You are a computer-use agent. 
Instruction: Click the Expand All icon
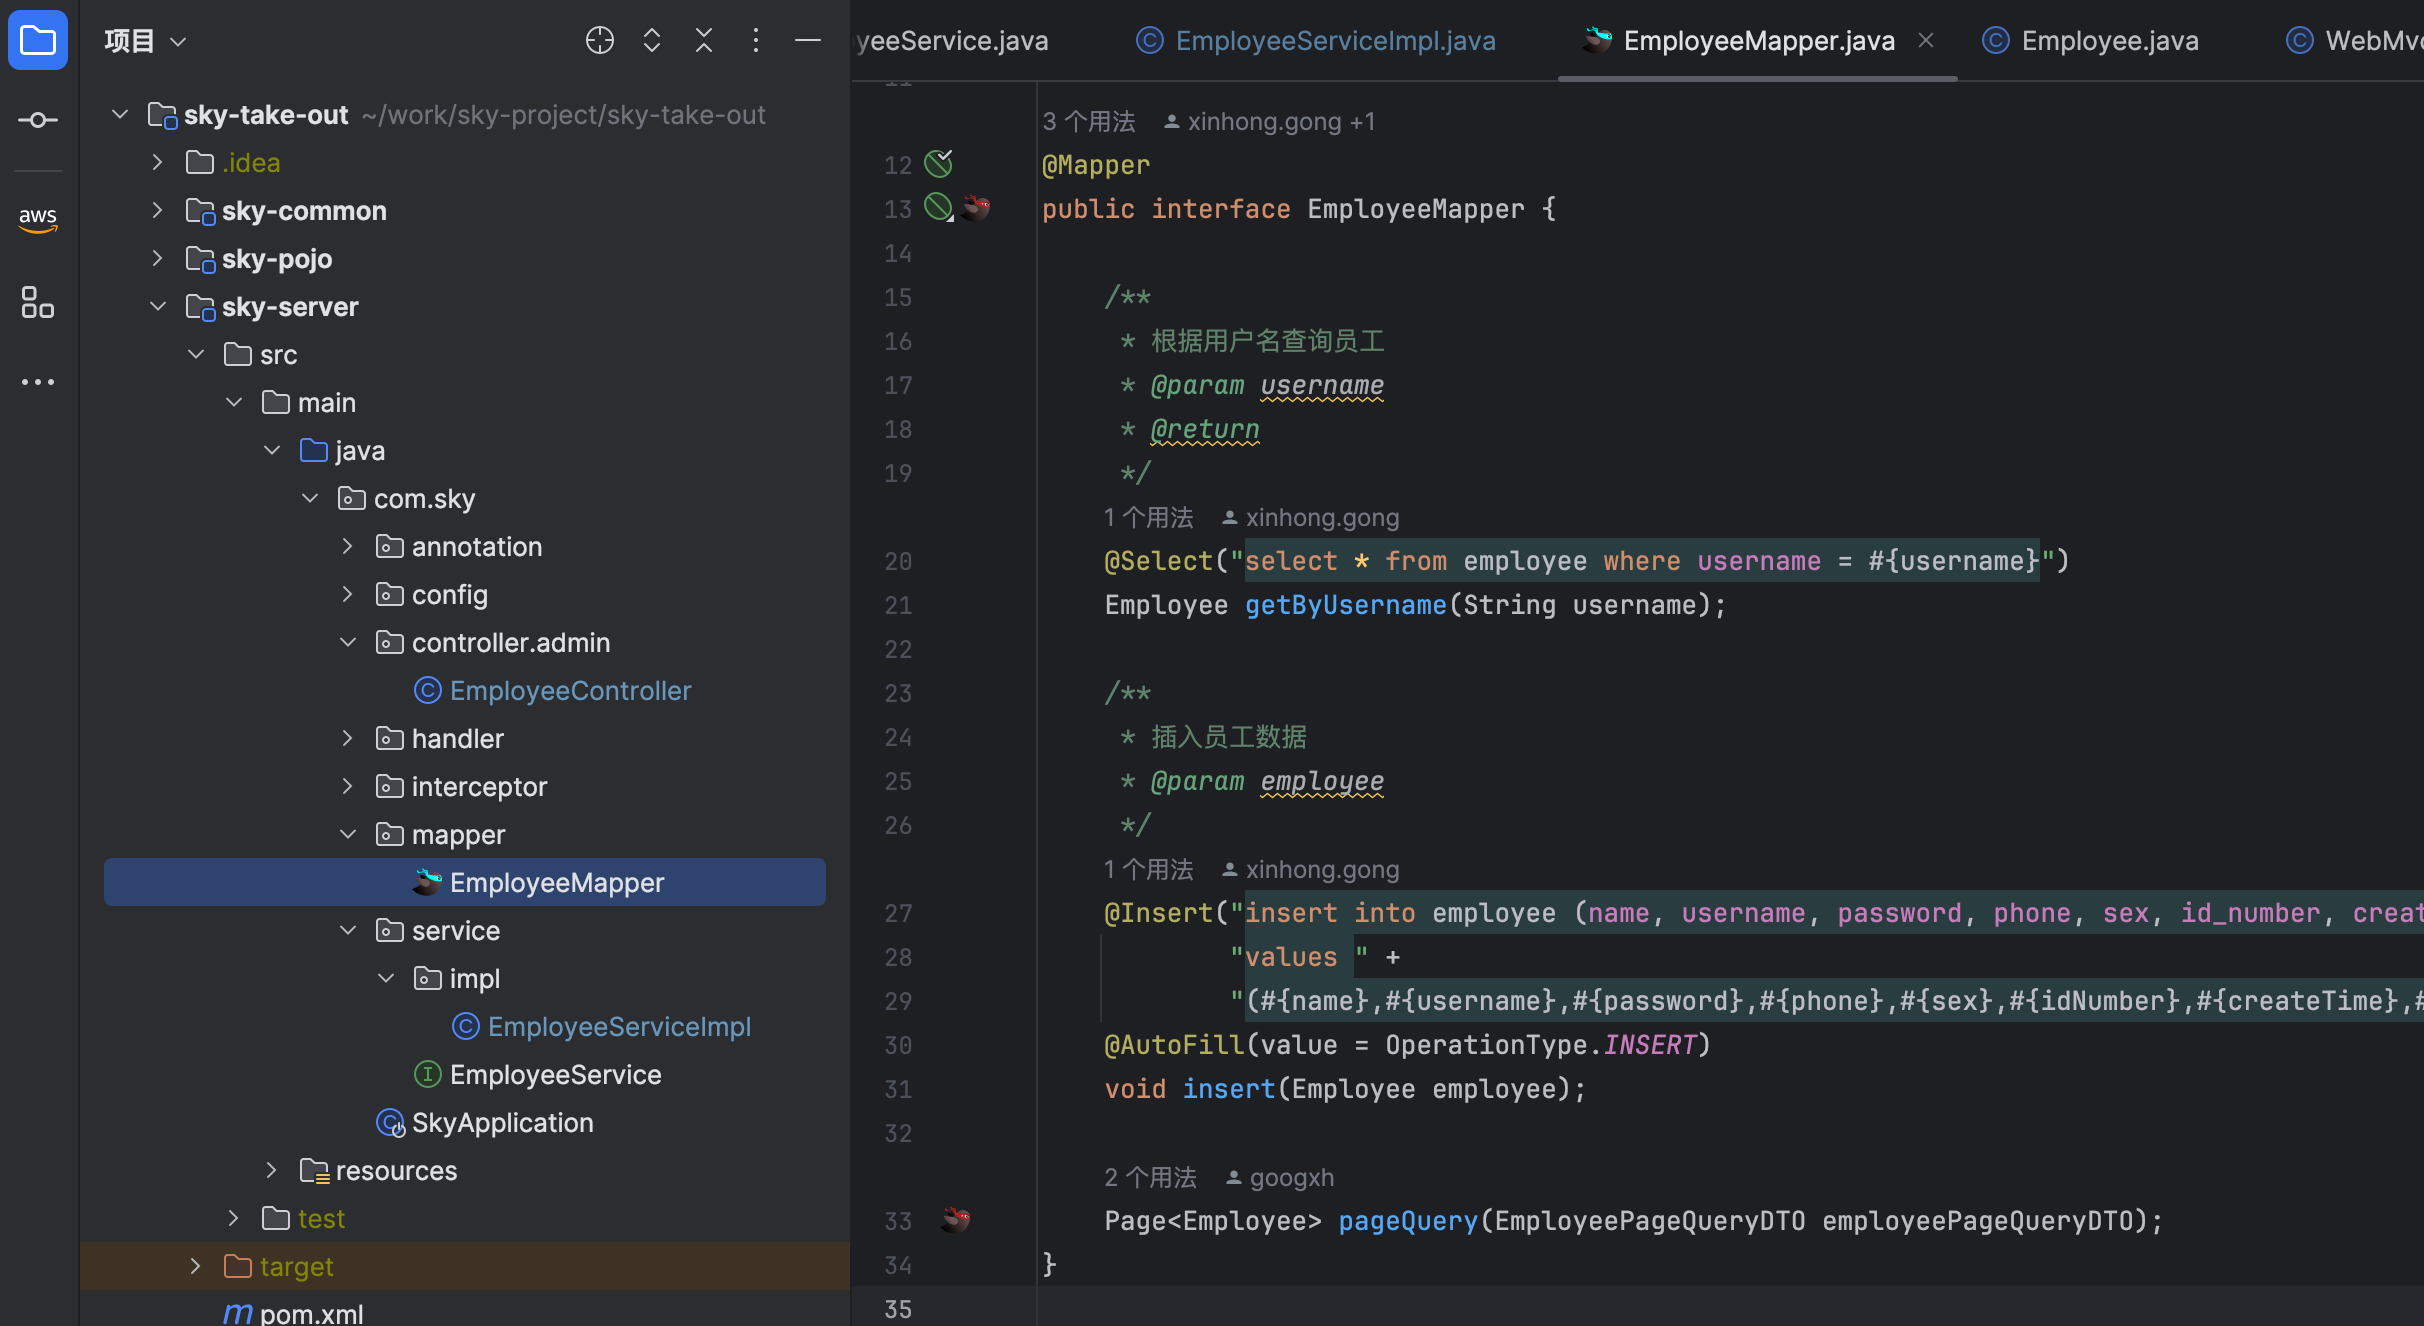coord(652,40)
